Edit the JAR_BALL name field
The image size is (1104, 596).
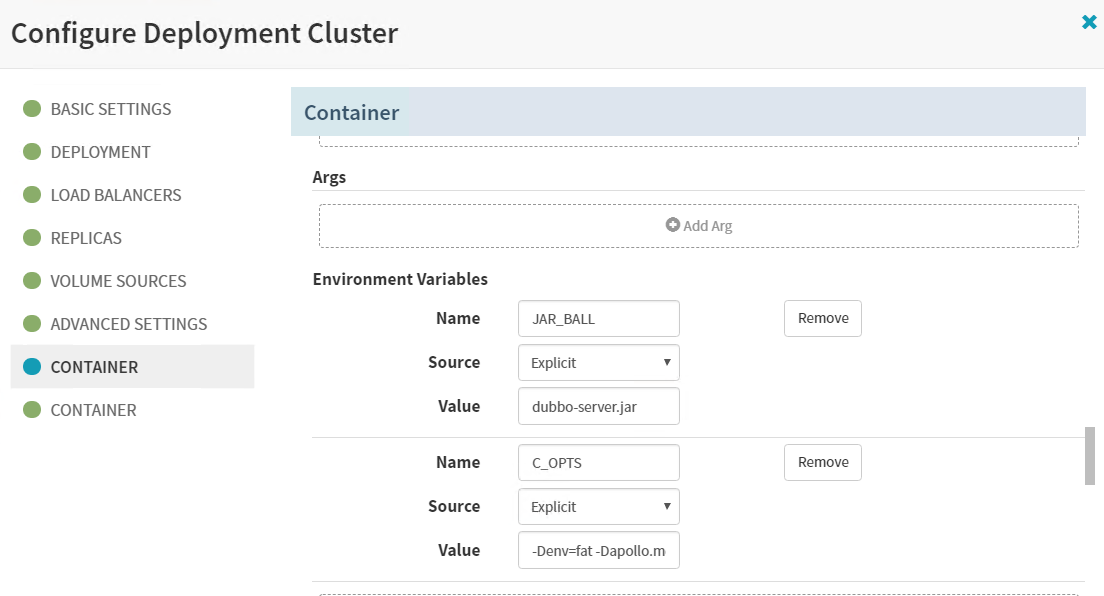click(598, 318)
